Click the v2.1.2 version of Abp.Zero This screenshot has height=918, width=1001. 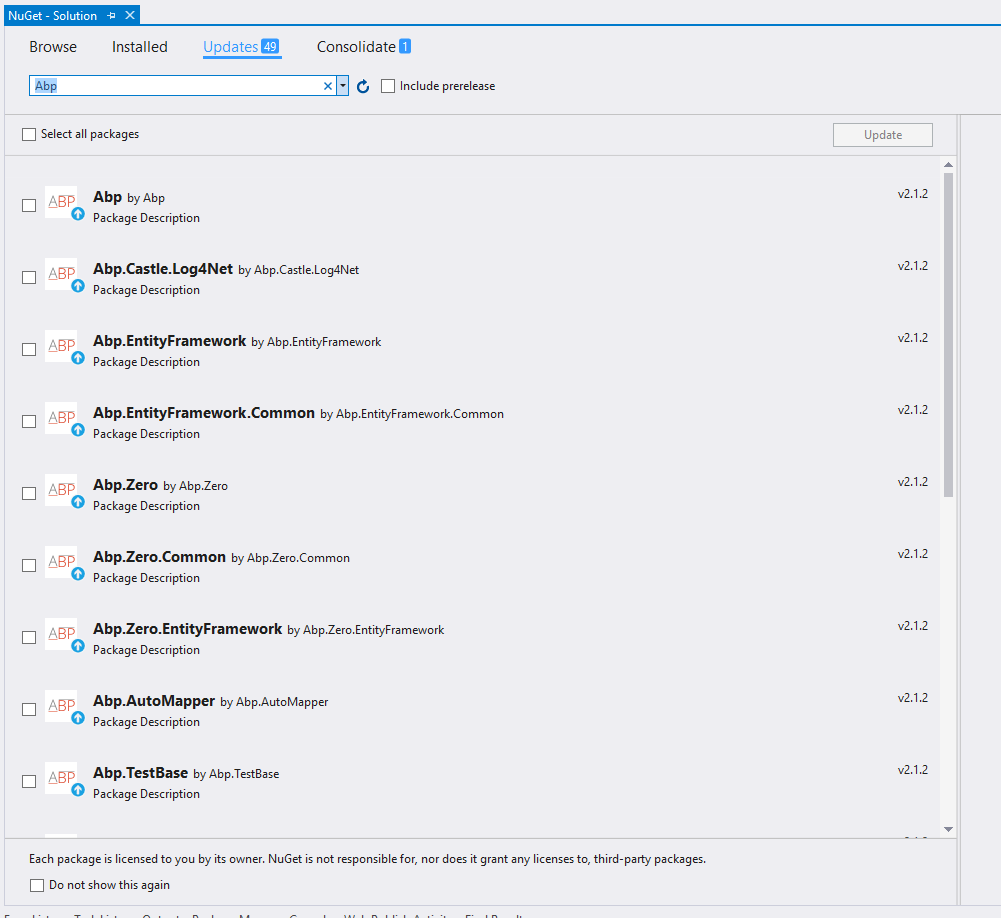point(913,482)
